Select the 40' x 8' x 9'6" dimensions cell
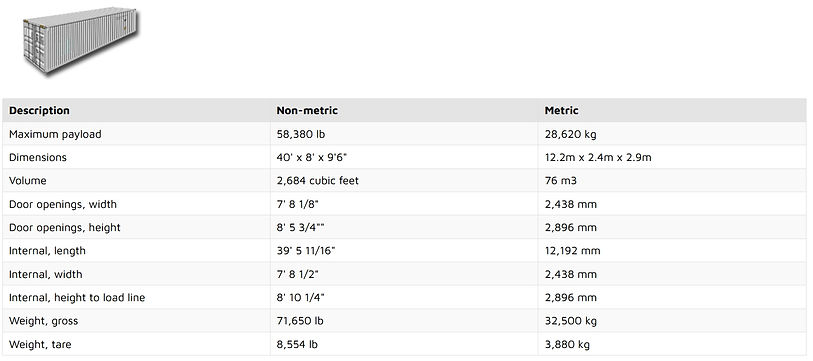813x361 pixels. (312, 157)
